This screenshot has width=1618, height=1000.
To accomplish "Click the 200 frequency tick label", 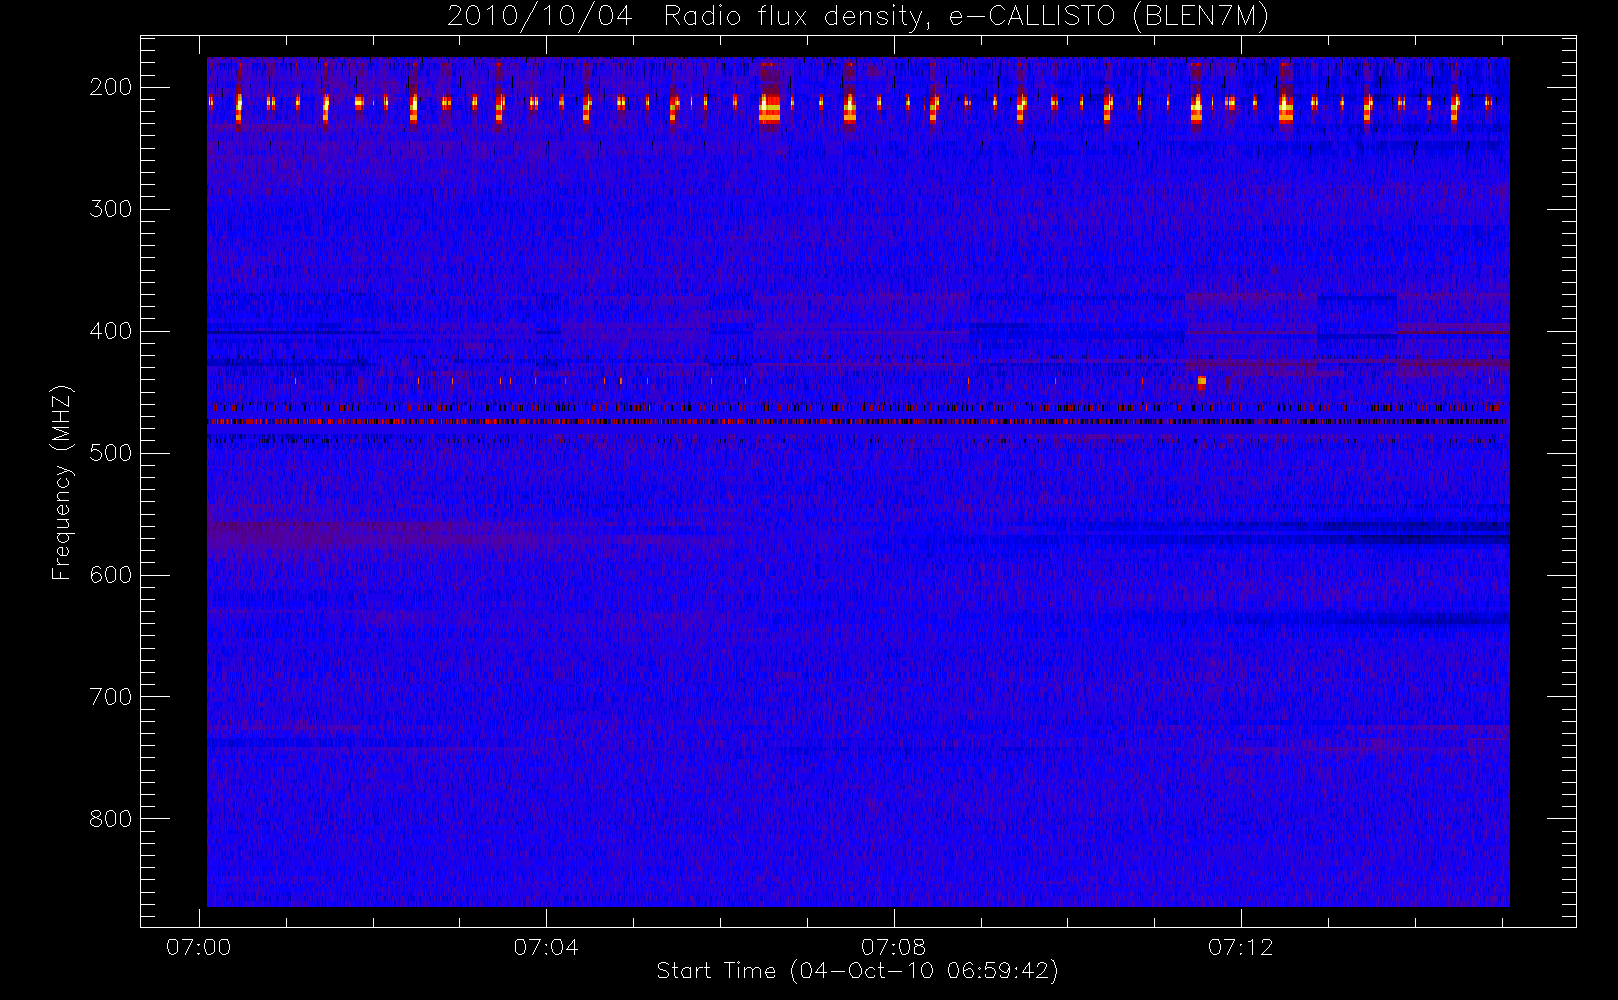I will [111, 87].
